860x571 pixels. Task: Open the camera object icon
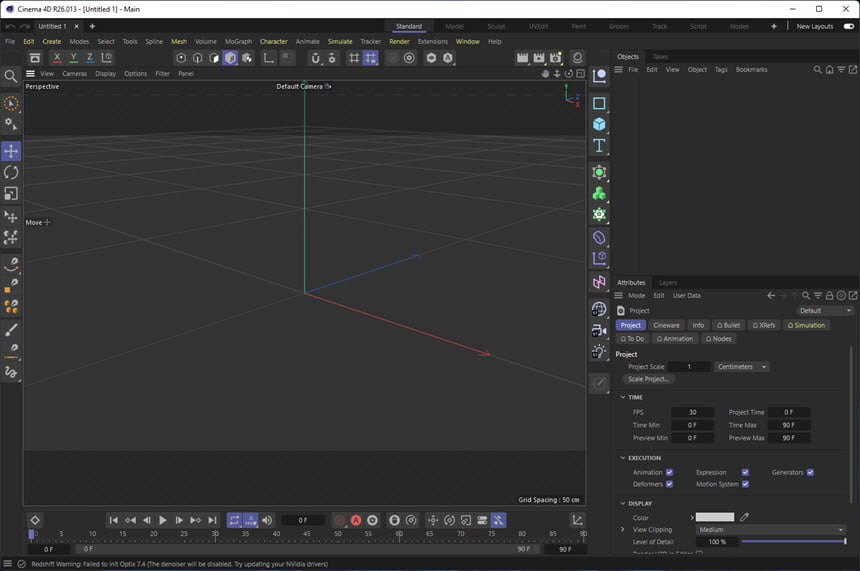point(599,331)
